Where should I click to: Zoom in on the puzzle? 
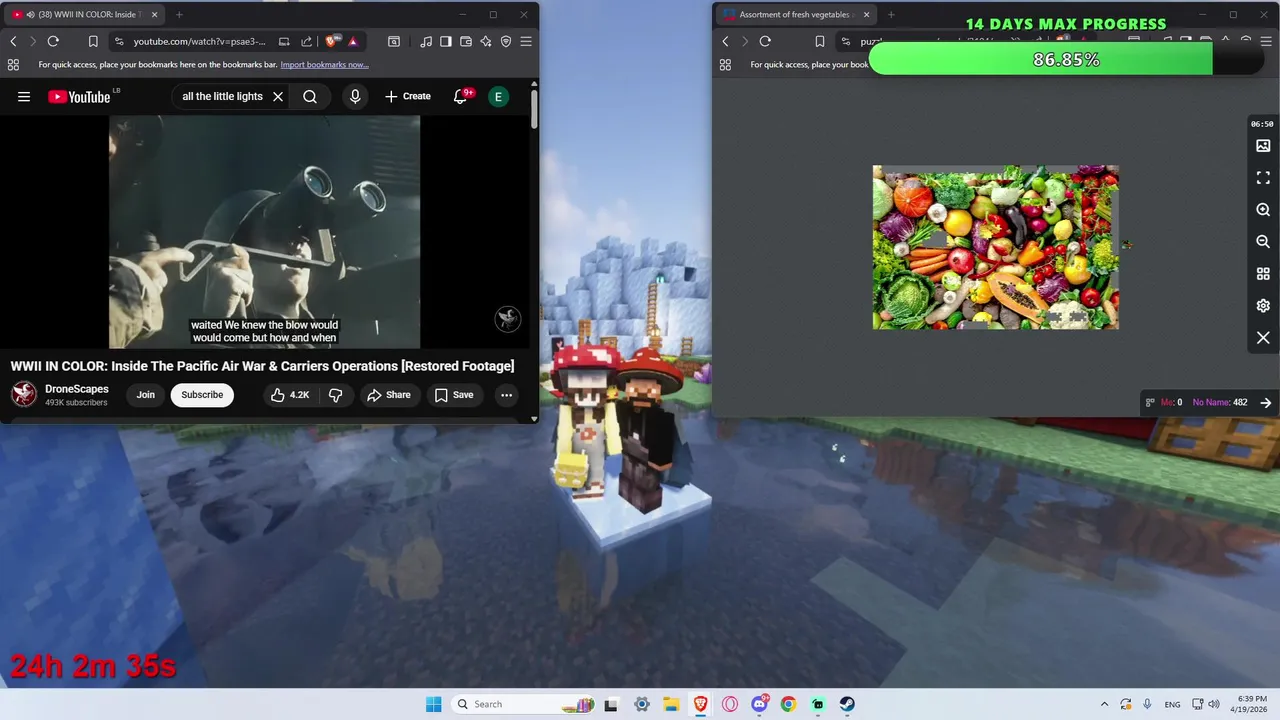point(1263,210)
